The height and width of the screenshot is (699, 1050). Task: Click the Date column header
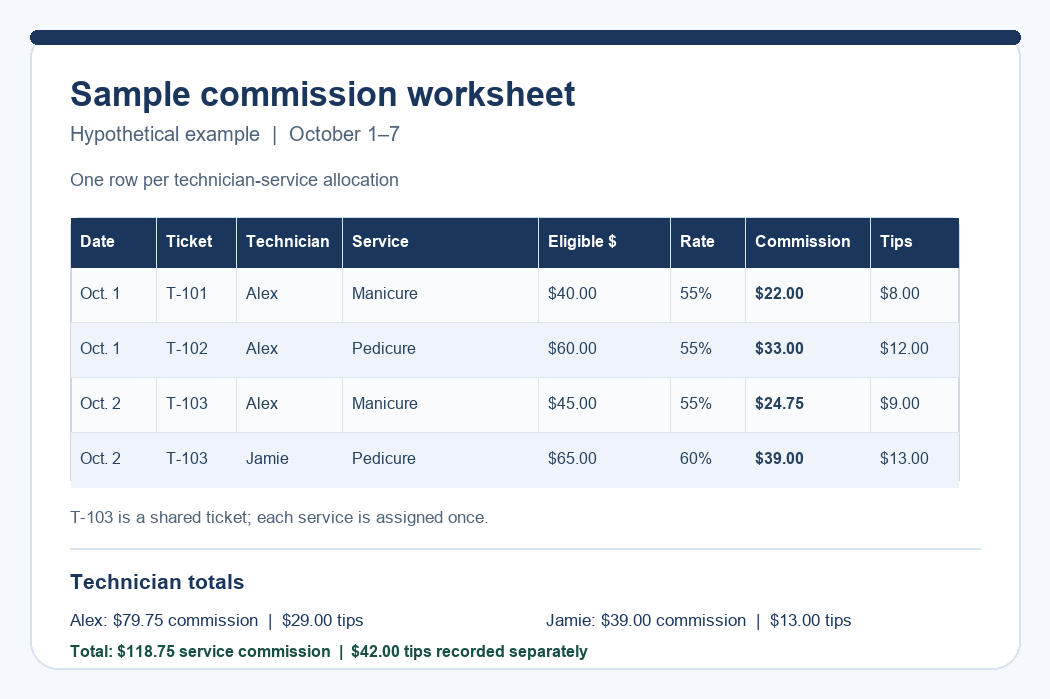coord(114,242)
